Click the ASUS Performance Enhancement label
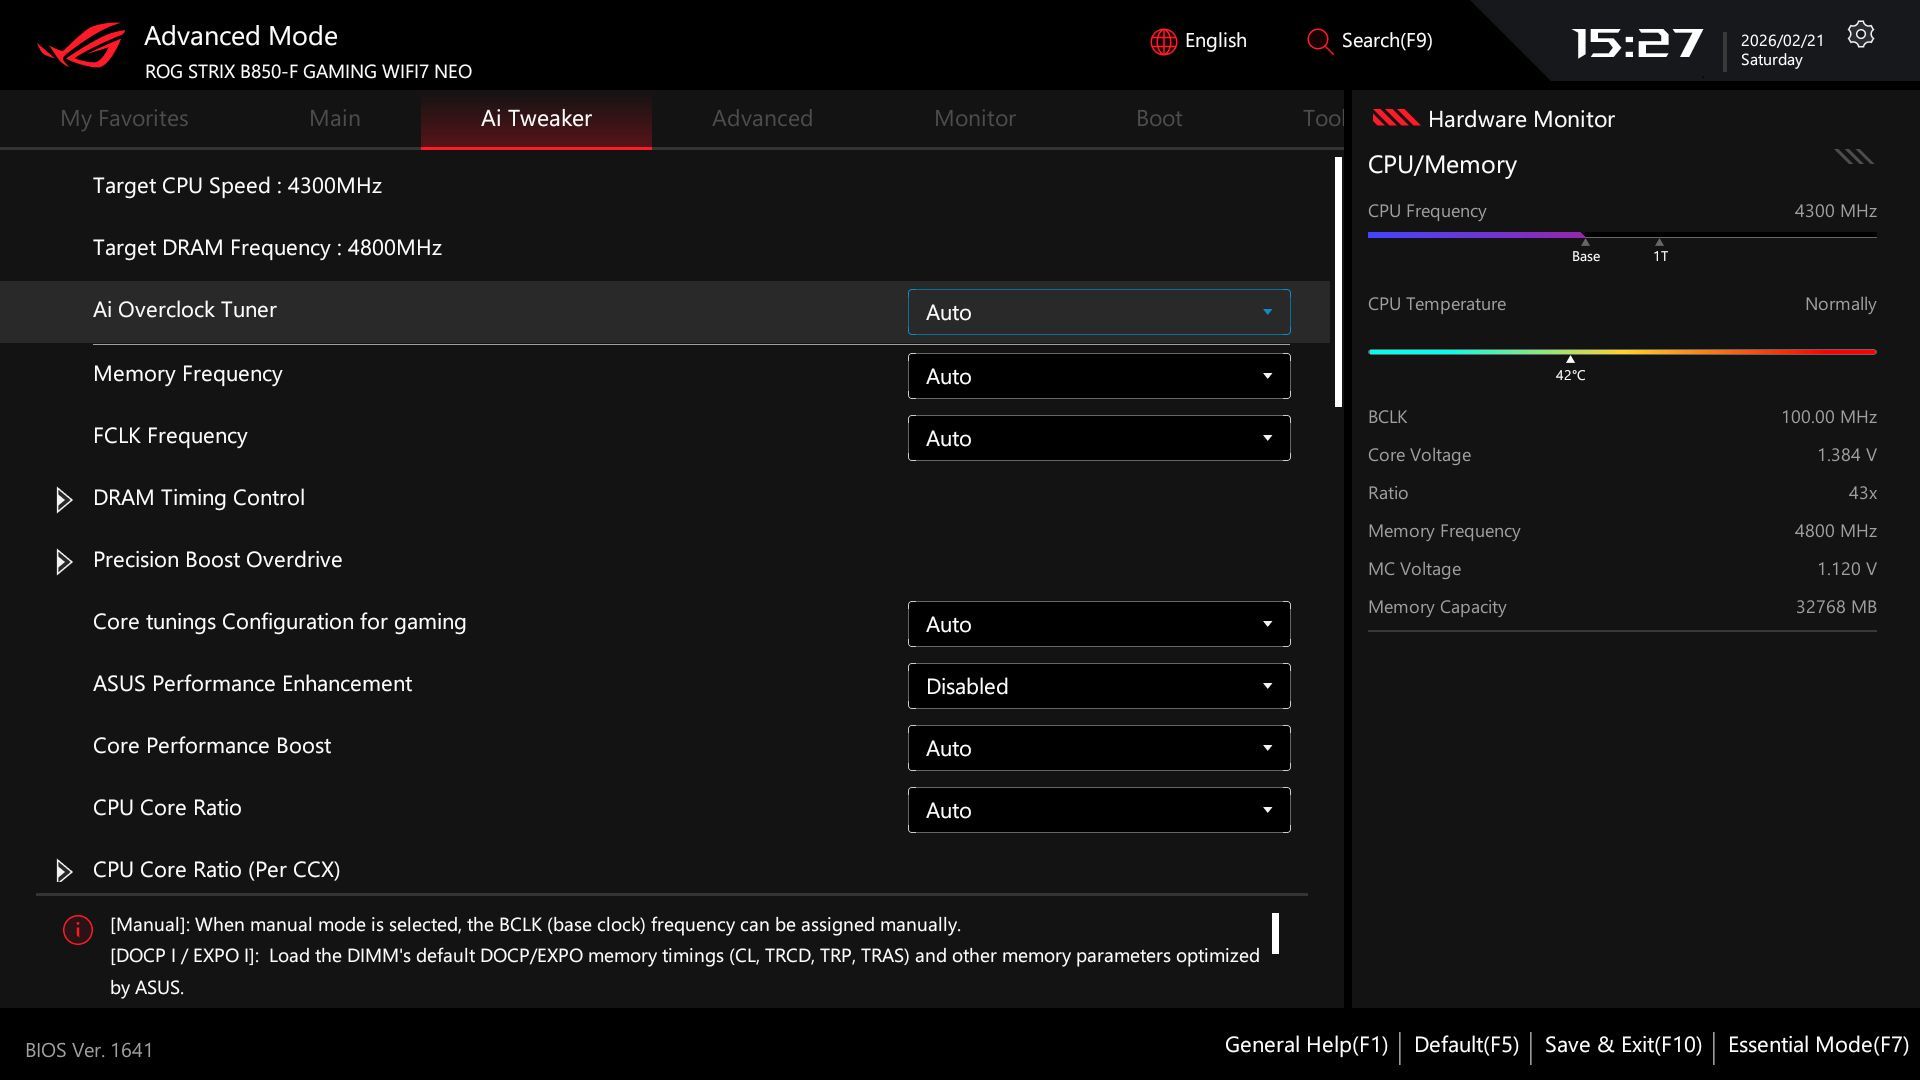The image size is (1920, 1080). (x=252, y=683)
